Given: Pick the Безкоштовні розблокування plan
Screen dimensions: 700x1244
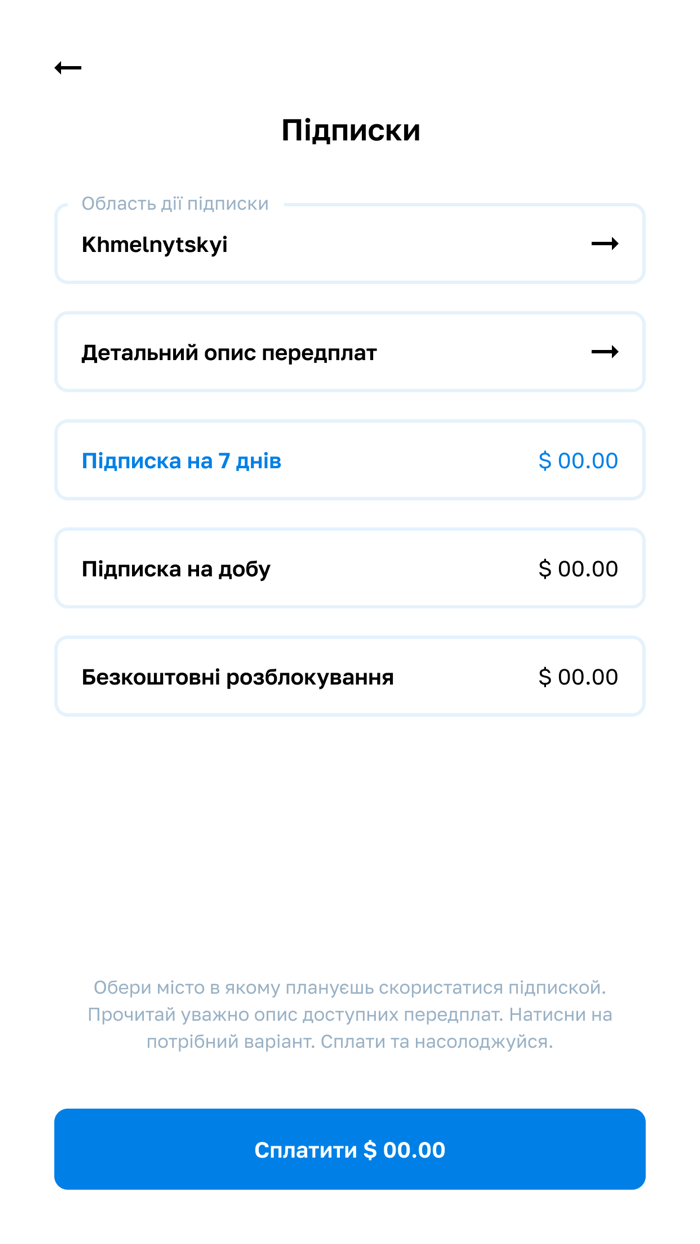Looking at the screenshot, I should (x=350, y=676).
